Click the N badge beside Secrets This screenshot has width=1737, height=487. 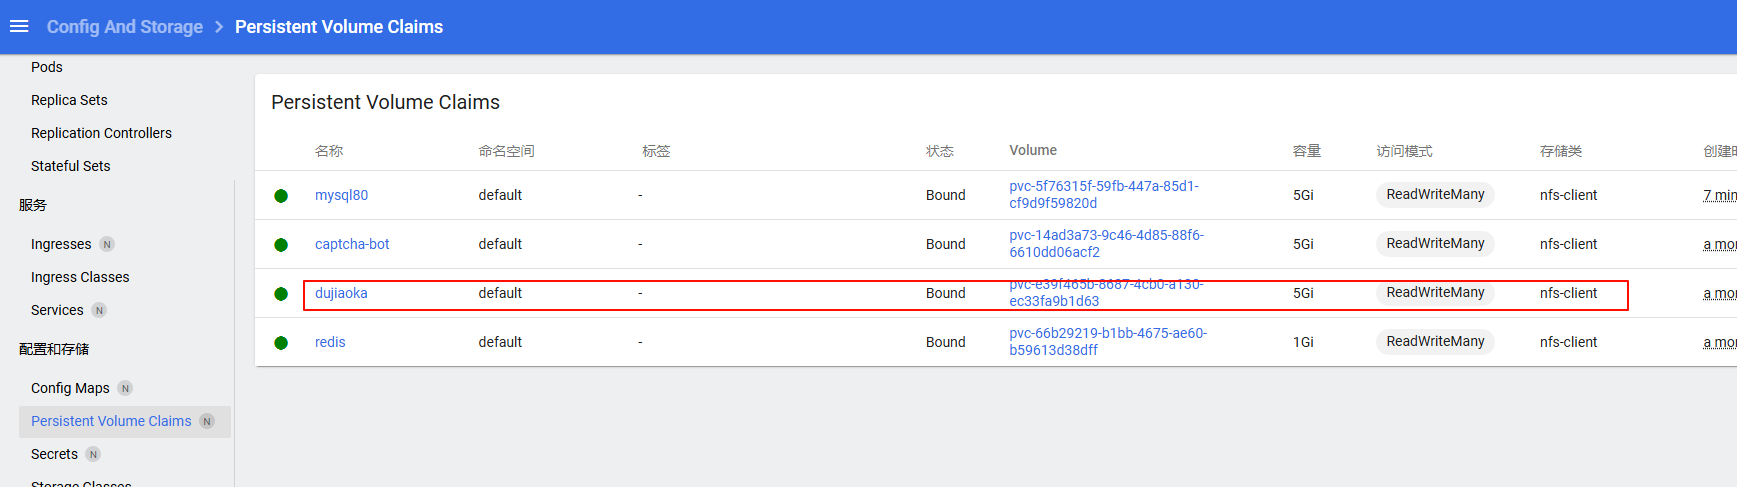click(93, 454)
